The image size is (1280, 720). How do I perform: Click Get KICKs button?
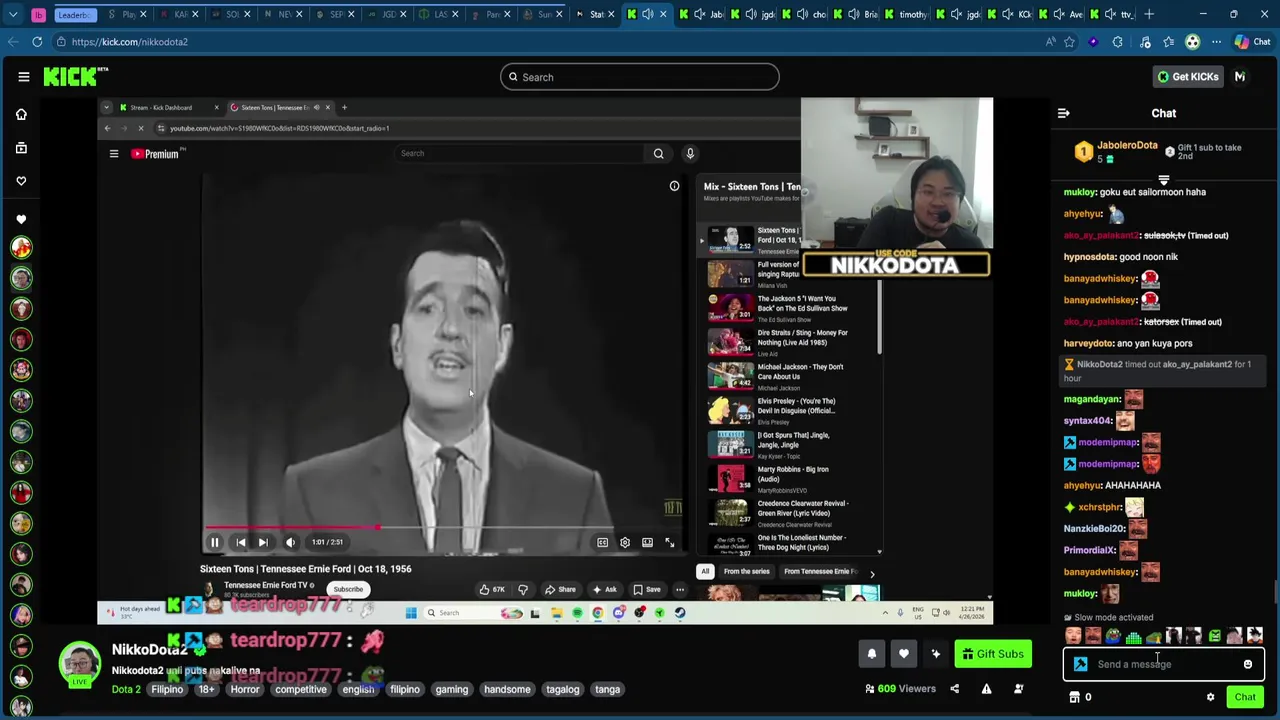pos(1188,77)
